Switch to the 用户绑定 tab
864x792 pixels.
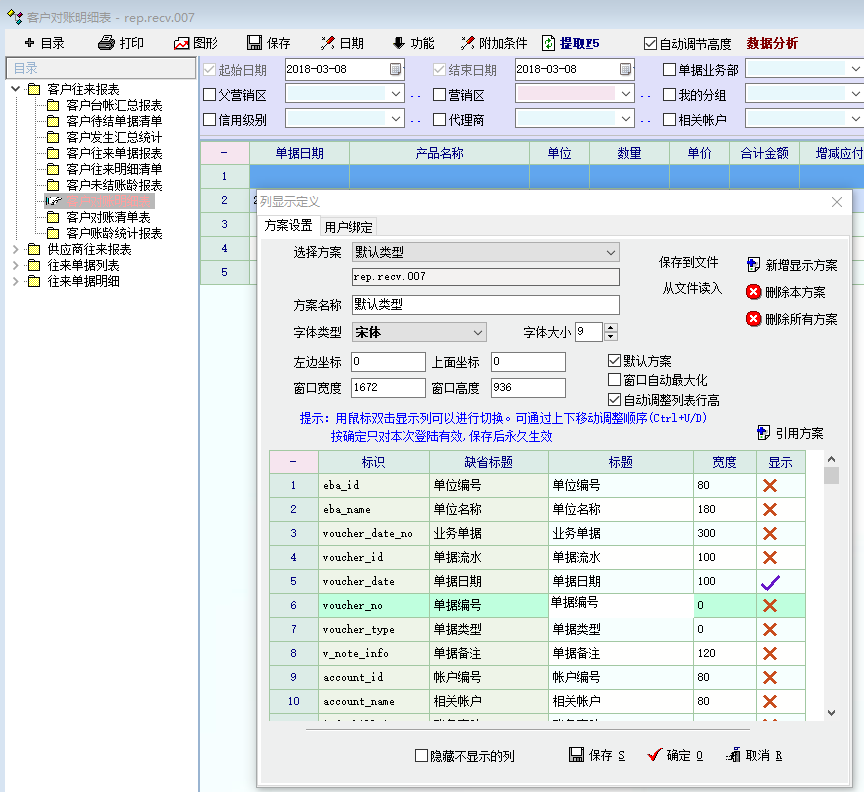coord(349,226)
